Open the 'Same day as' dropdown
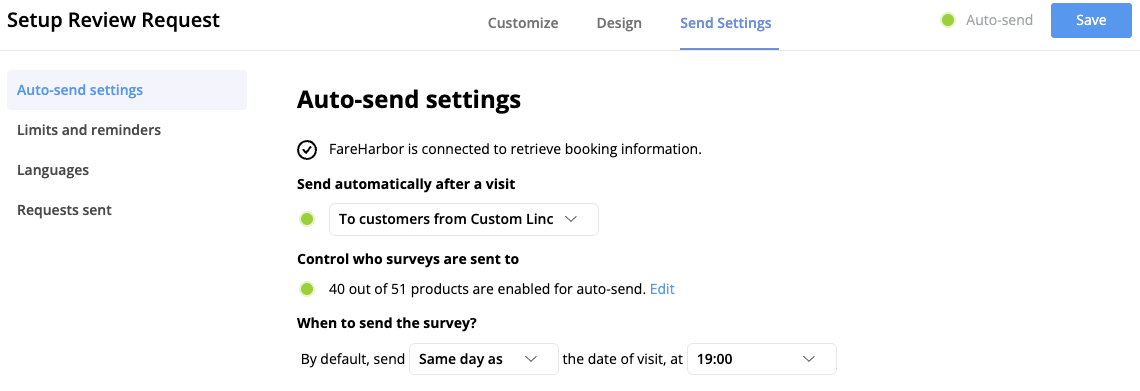 (483, 359)
